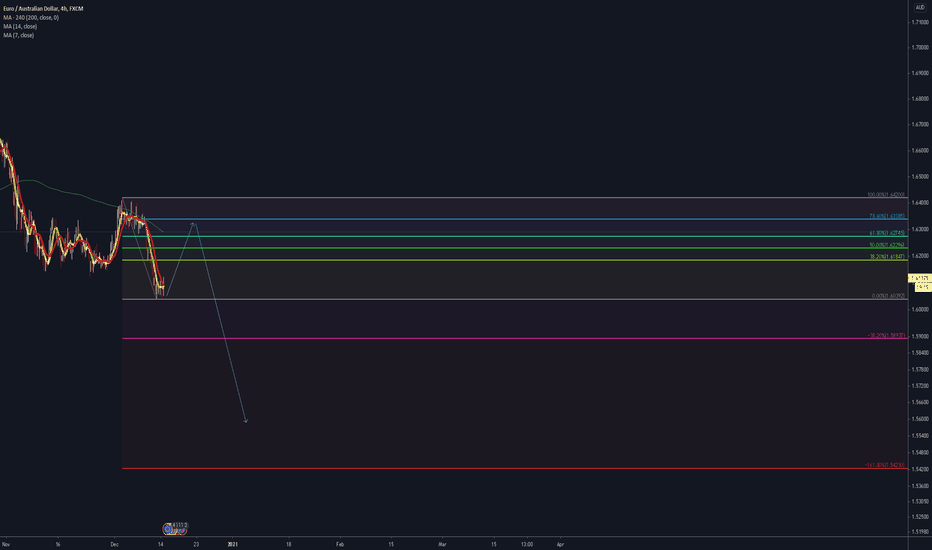Select the teal 61.80% Fibonacci level line
Image resolution: width=932 pixels, height=550 pixels.
pyautogui.click(x=515, y=236)
